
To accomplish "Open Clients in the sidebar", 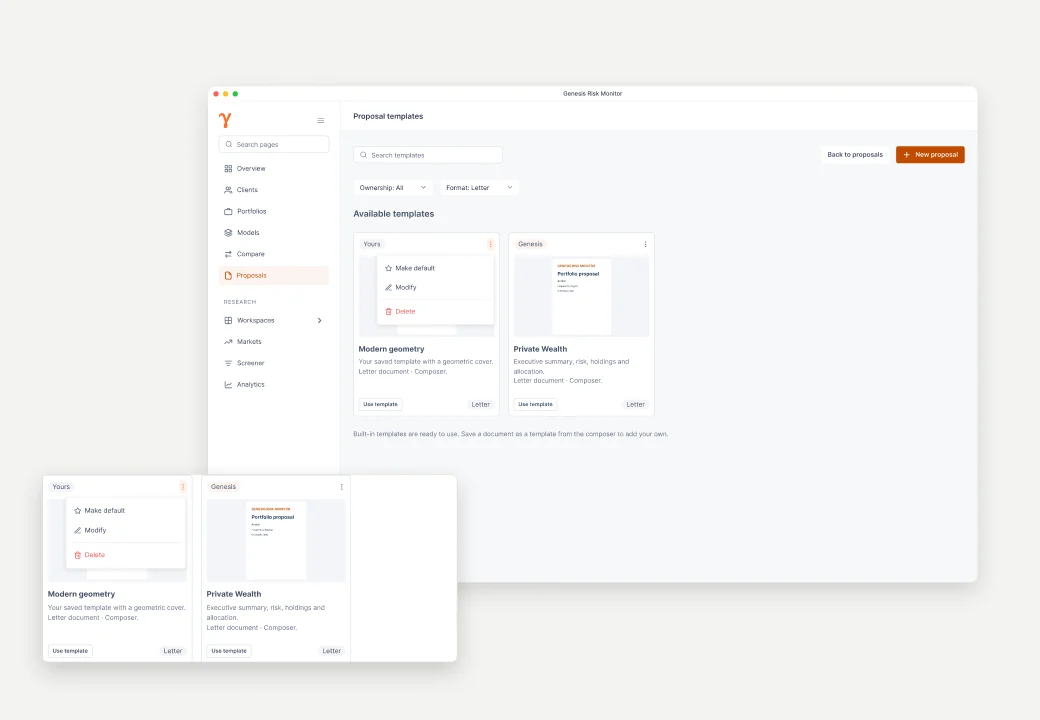I will 273,190.
